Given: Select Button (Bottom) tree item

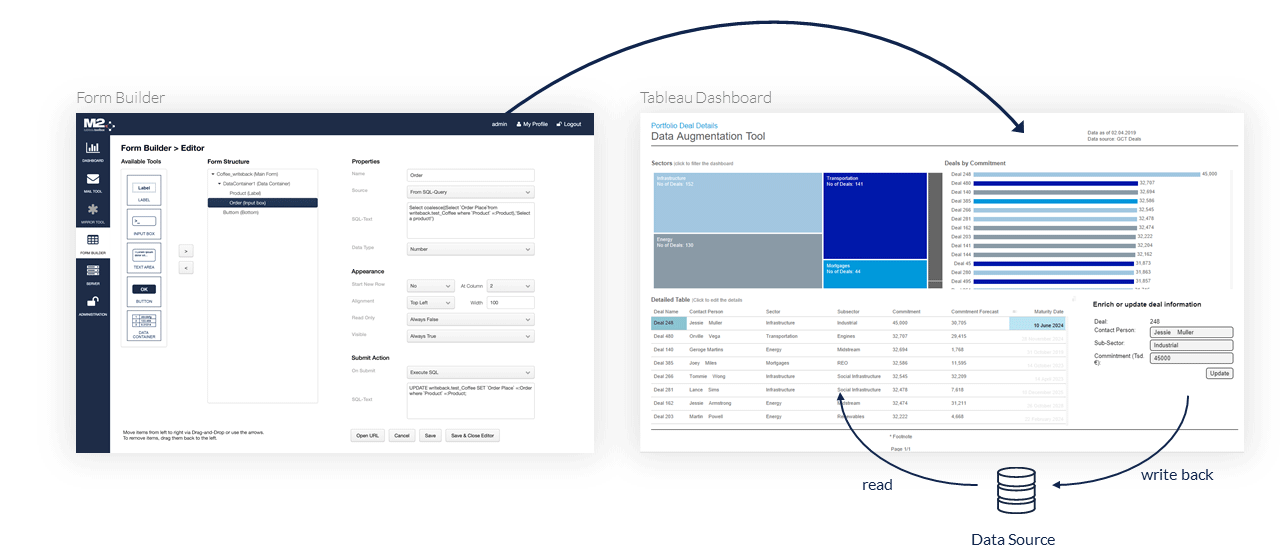Looking at the screenshot, I should pyautogui.click(x=241, y=212).
